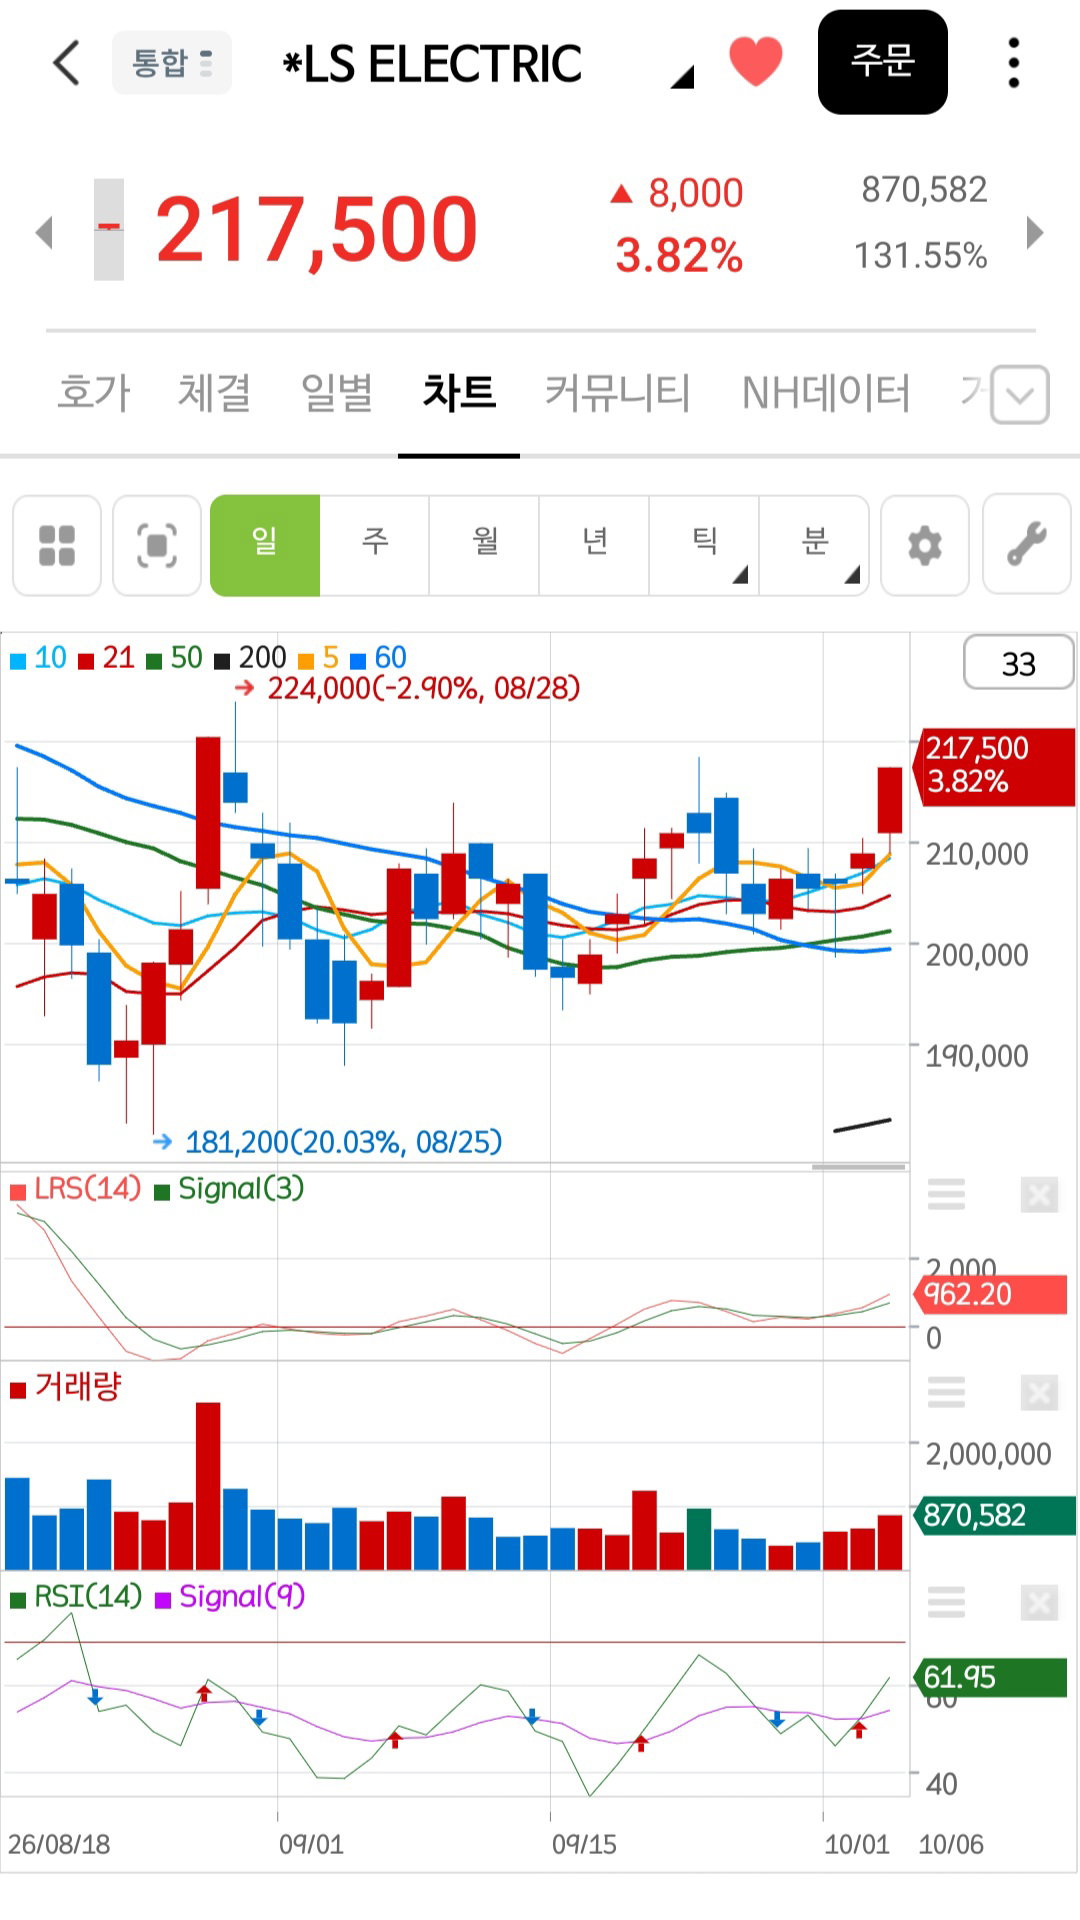Tap the candle count box showing 33
Viewport: 1080px width, 1920px height.
pos(1019,663)
